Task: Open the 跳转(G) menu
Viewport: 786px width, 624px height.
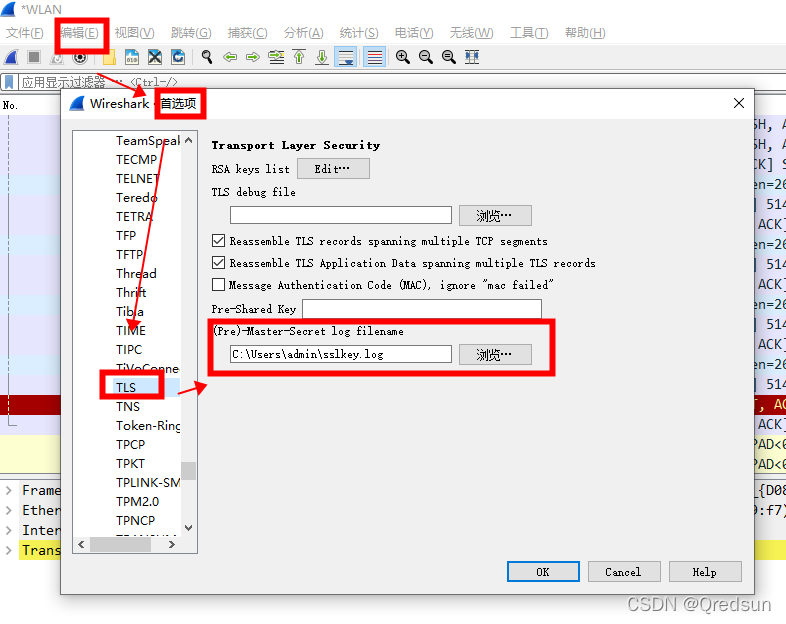Action: (190, 33)
